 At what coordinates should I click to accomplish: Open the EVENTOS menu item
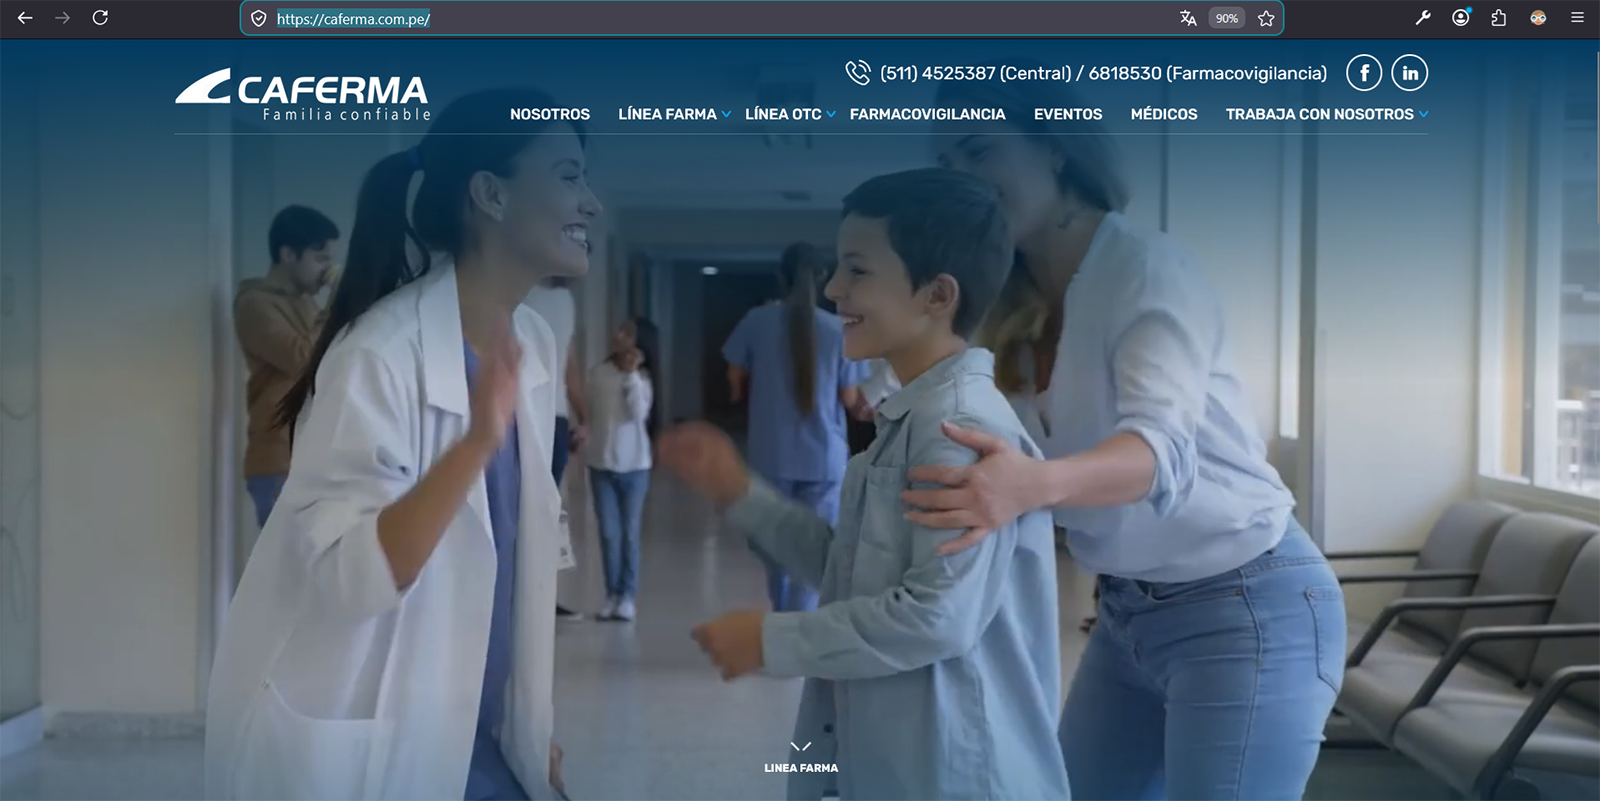[1068, 114]
